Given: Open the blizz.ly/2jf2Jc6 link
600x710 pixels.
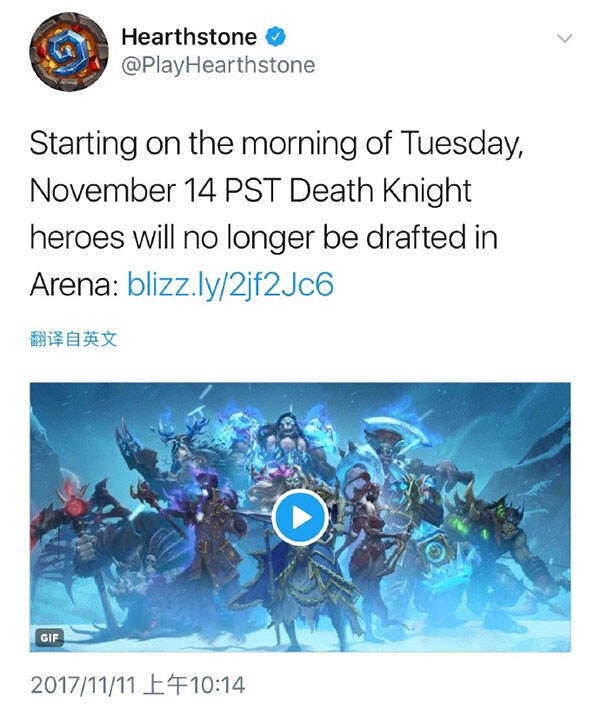Looking at the screenshot, I should coord(230,284).
